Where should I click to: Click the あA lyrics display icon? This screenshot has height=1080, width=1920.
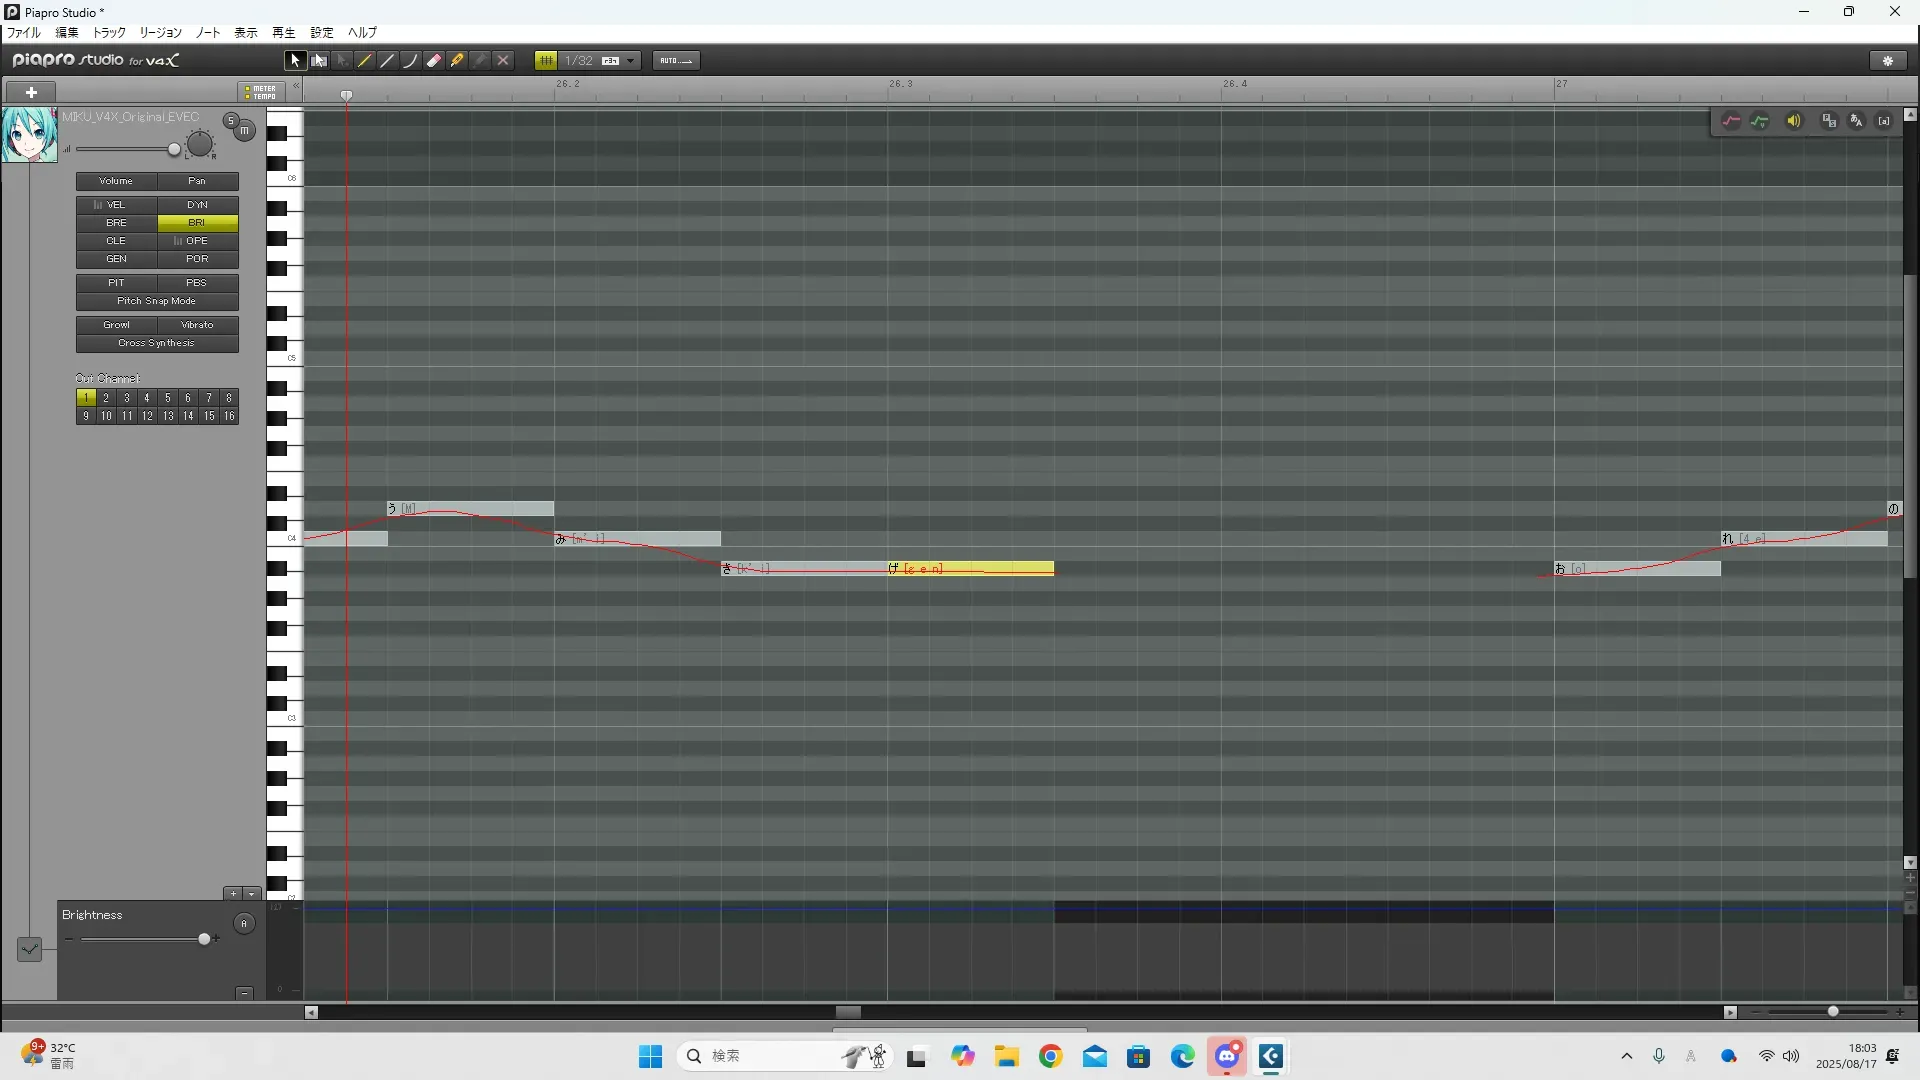[x=1857, y=121]
